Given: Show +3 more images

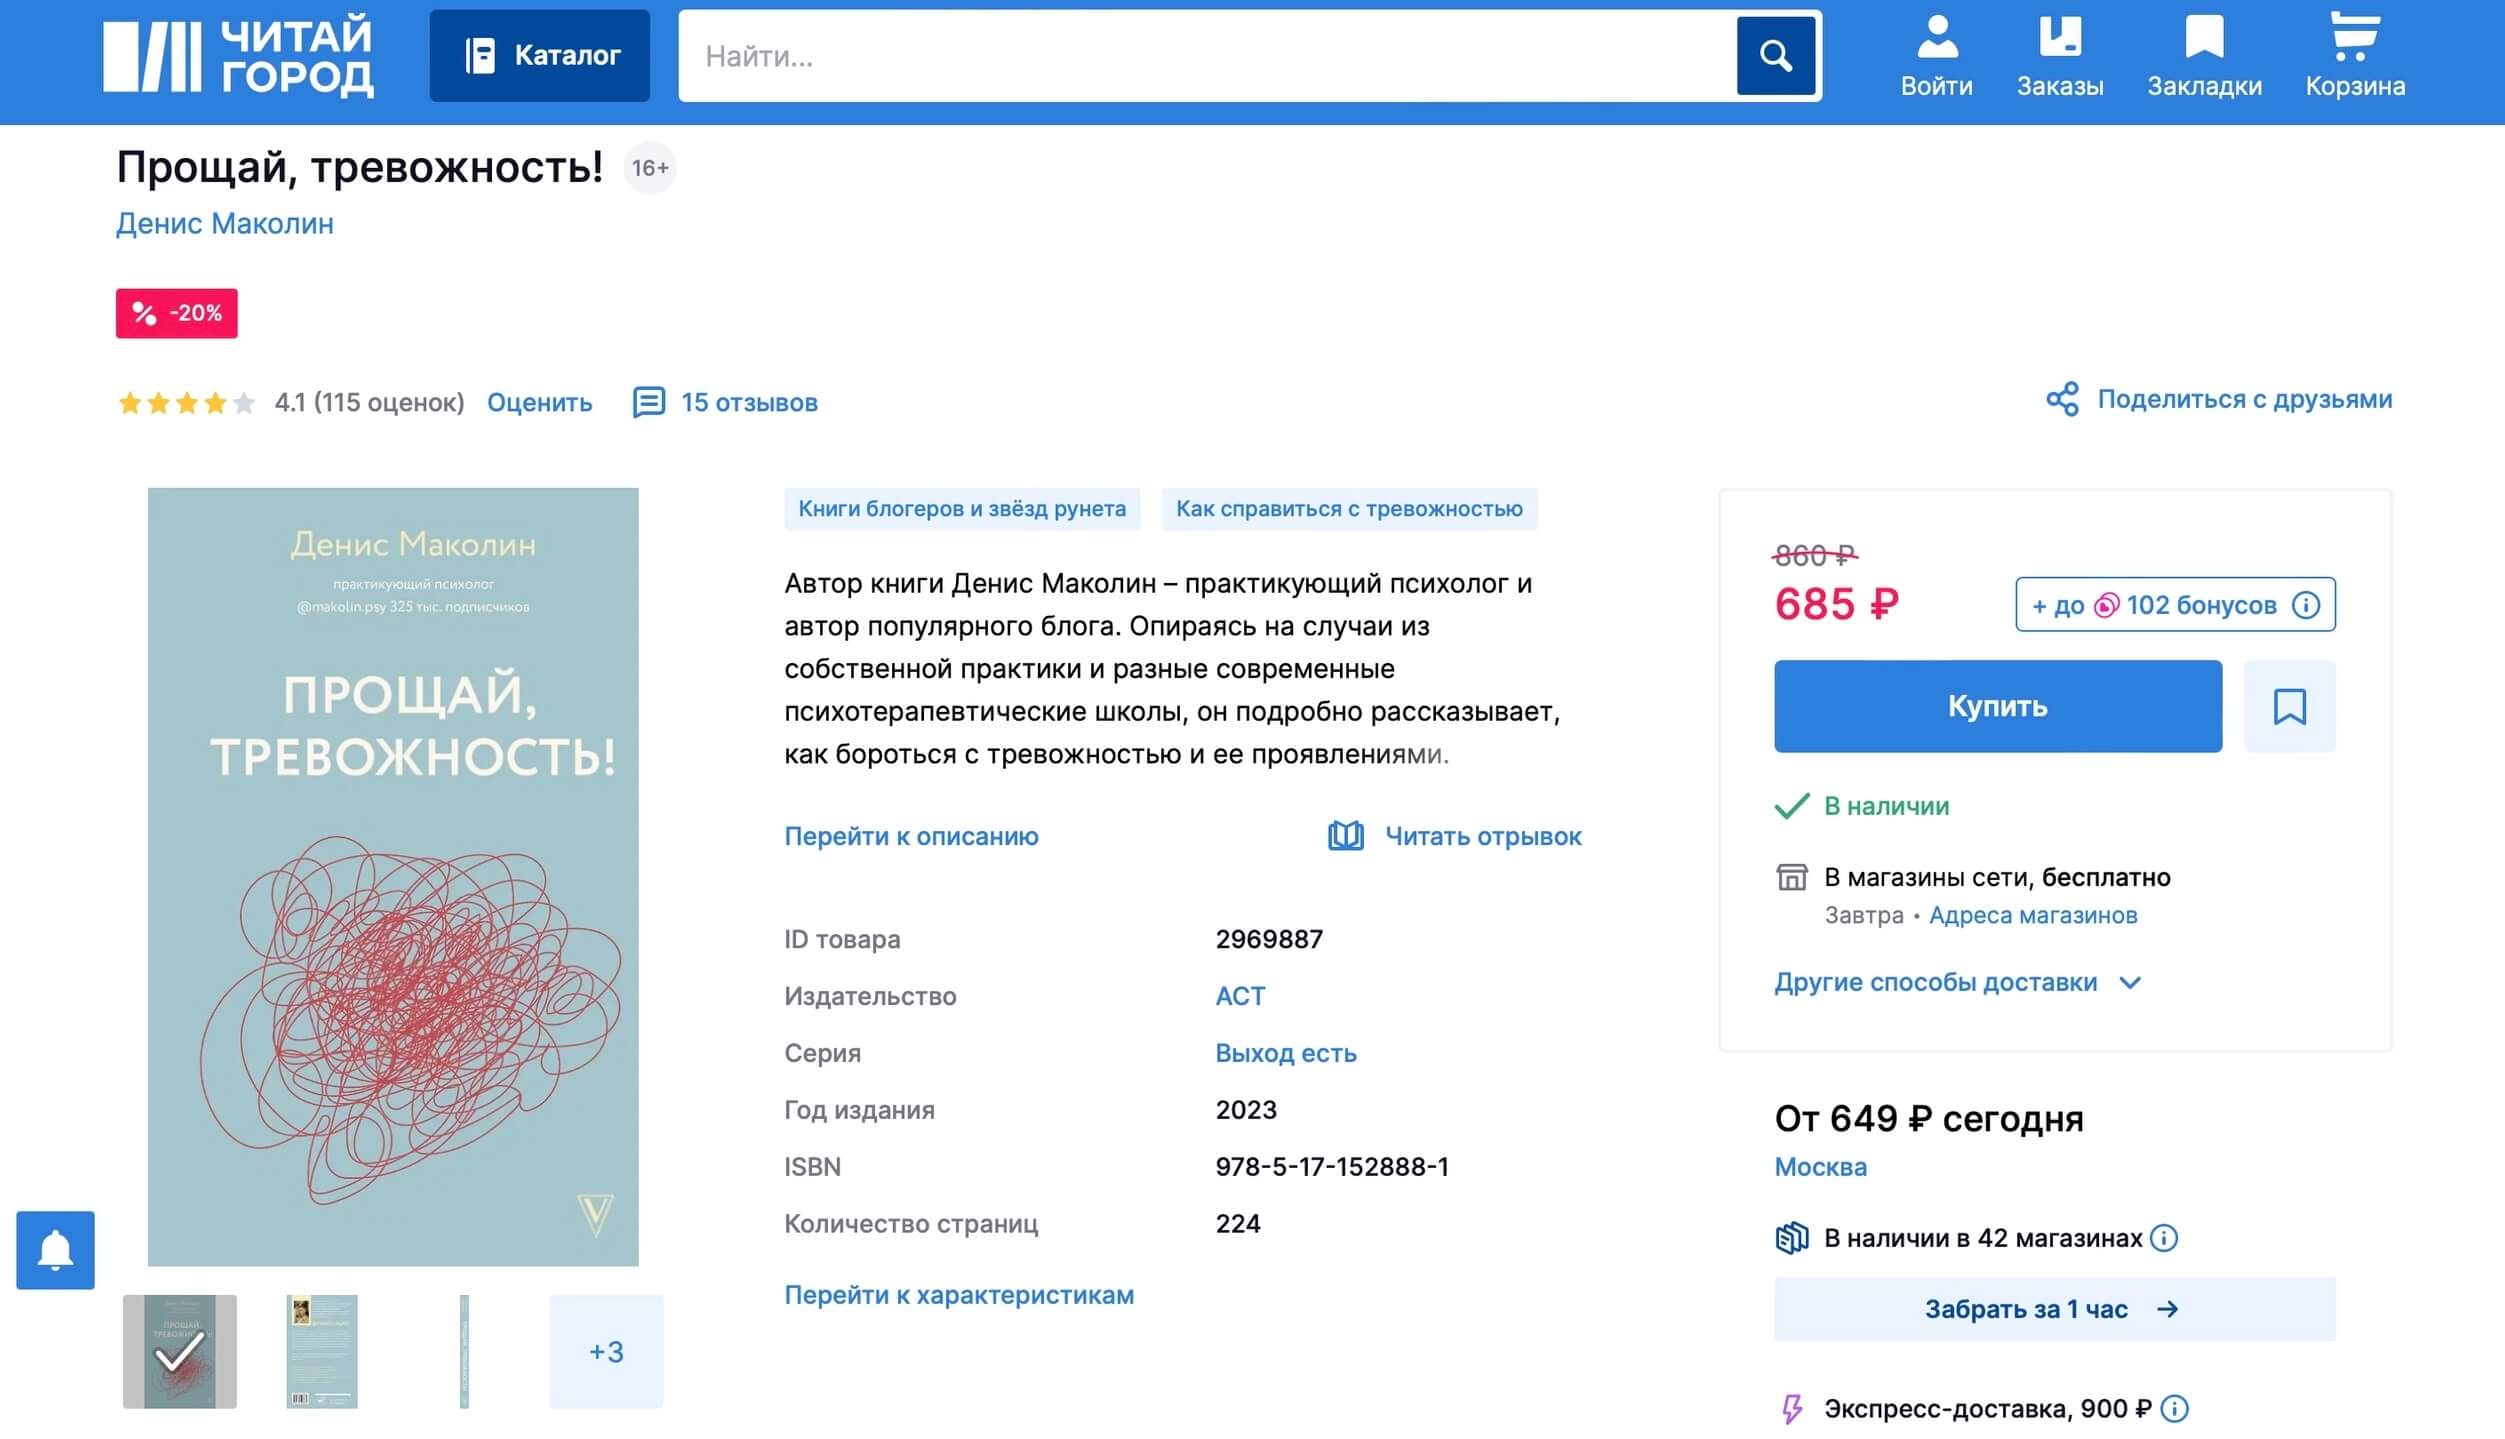Looking at the screenshot, I should coord(606,1352).
